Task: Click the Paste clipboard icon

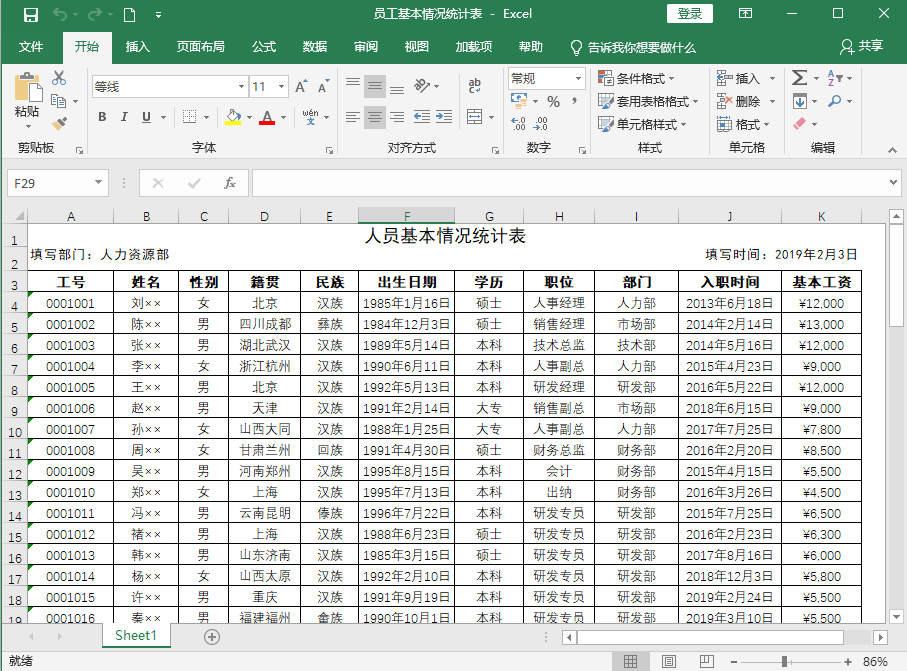Action: pos(28,88)
